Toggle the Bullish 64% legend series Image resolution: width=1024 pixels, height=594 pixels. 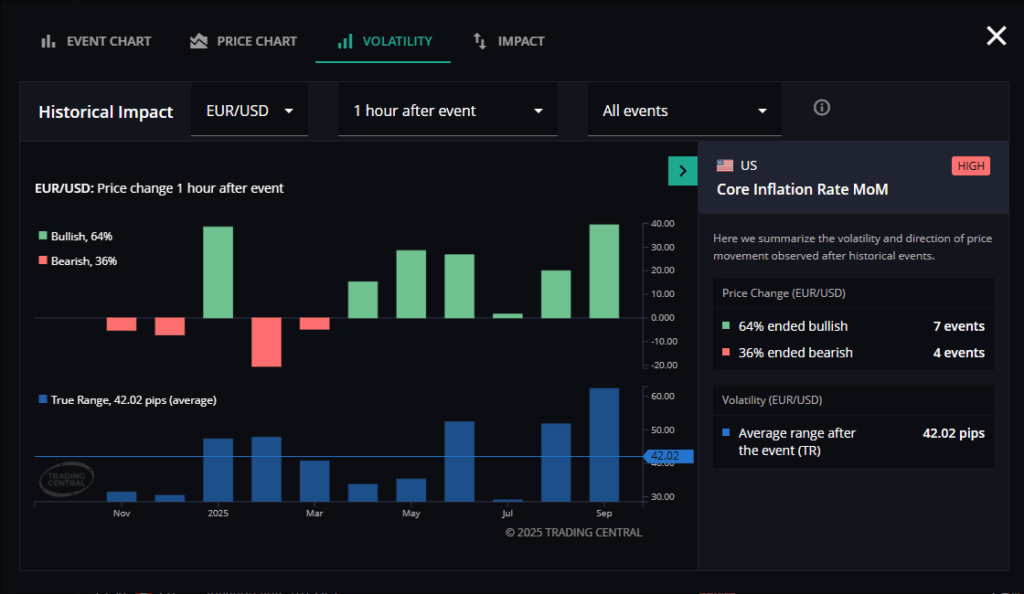(76, 236)
